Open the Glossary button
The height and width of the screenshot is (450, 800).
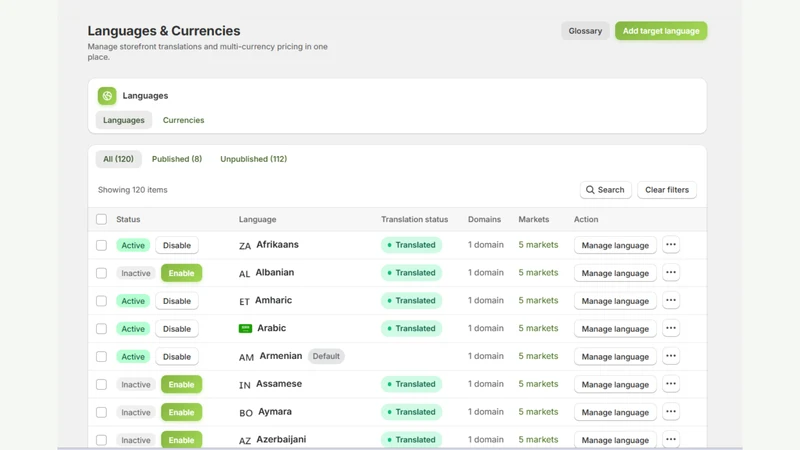point(585,31)
